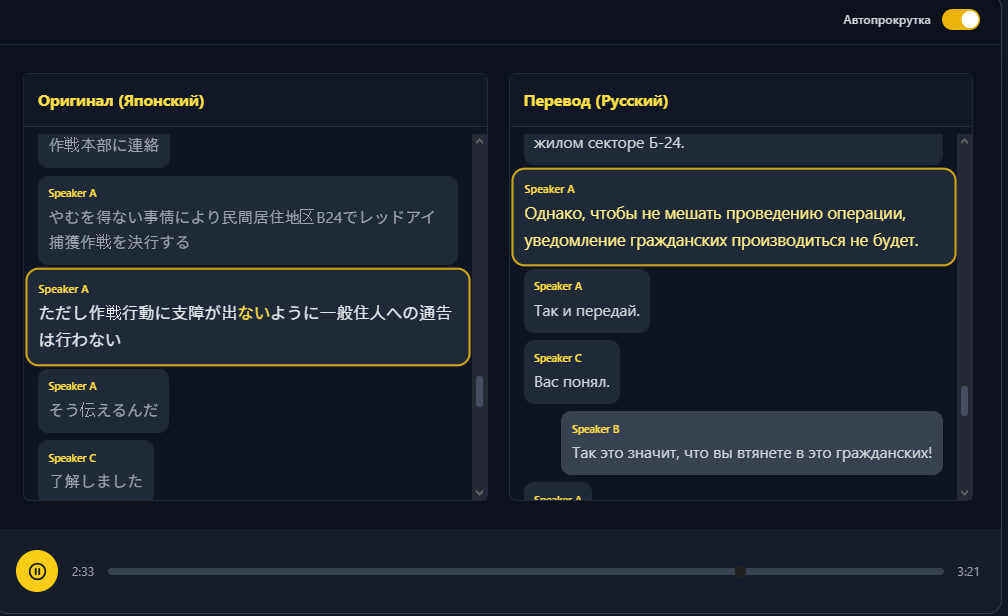Jump to the Вас понял line

tap(571, 372)
